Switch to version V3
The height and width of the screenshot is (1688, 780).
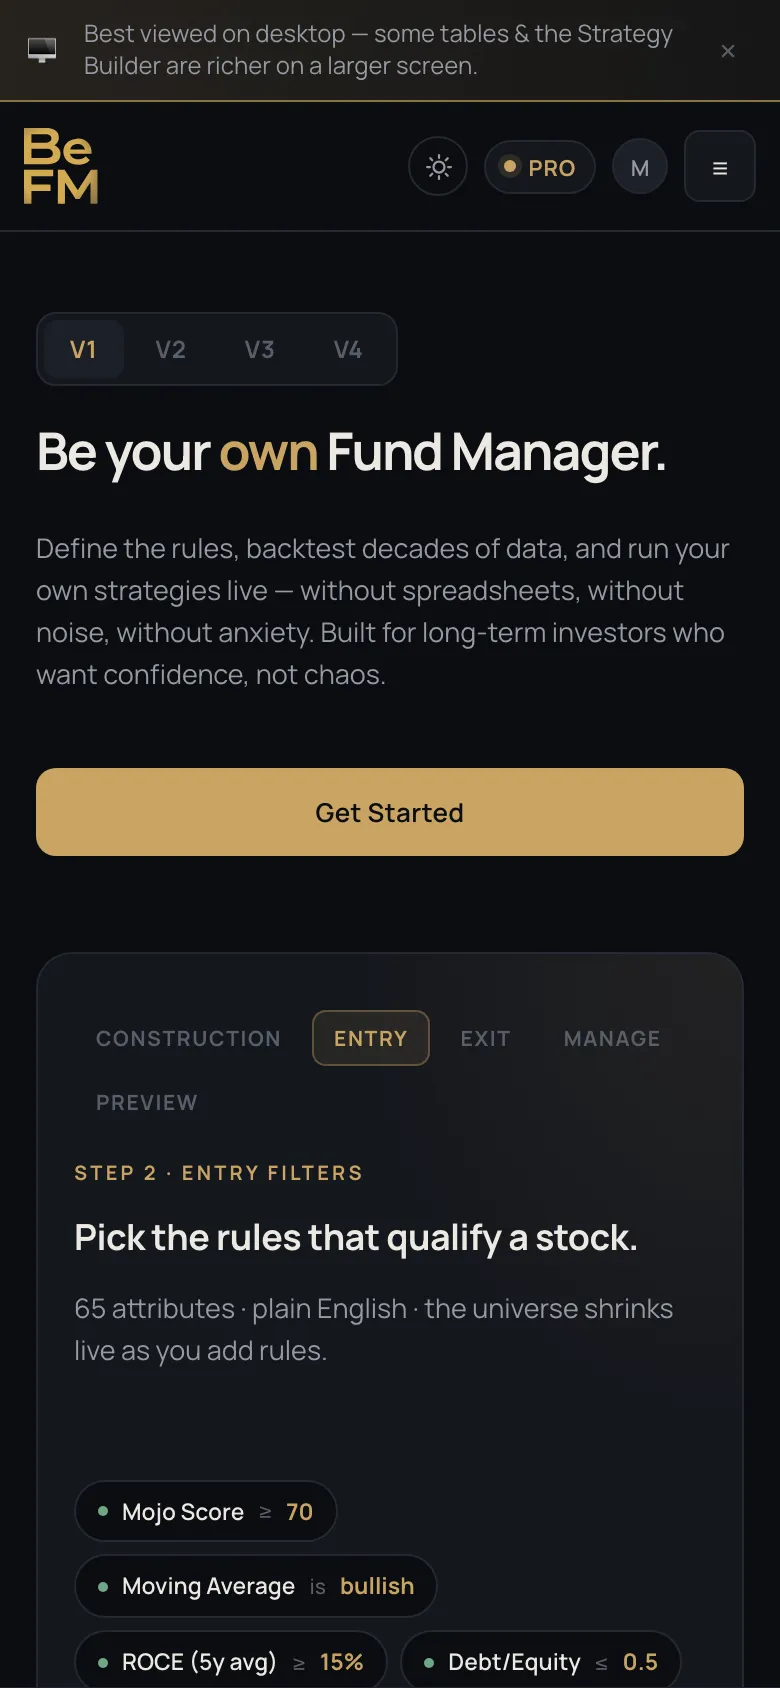tap(259, 349)
